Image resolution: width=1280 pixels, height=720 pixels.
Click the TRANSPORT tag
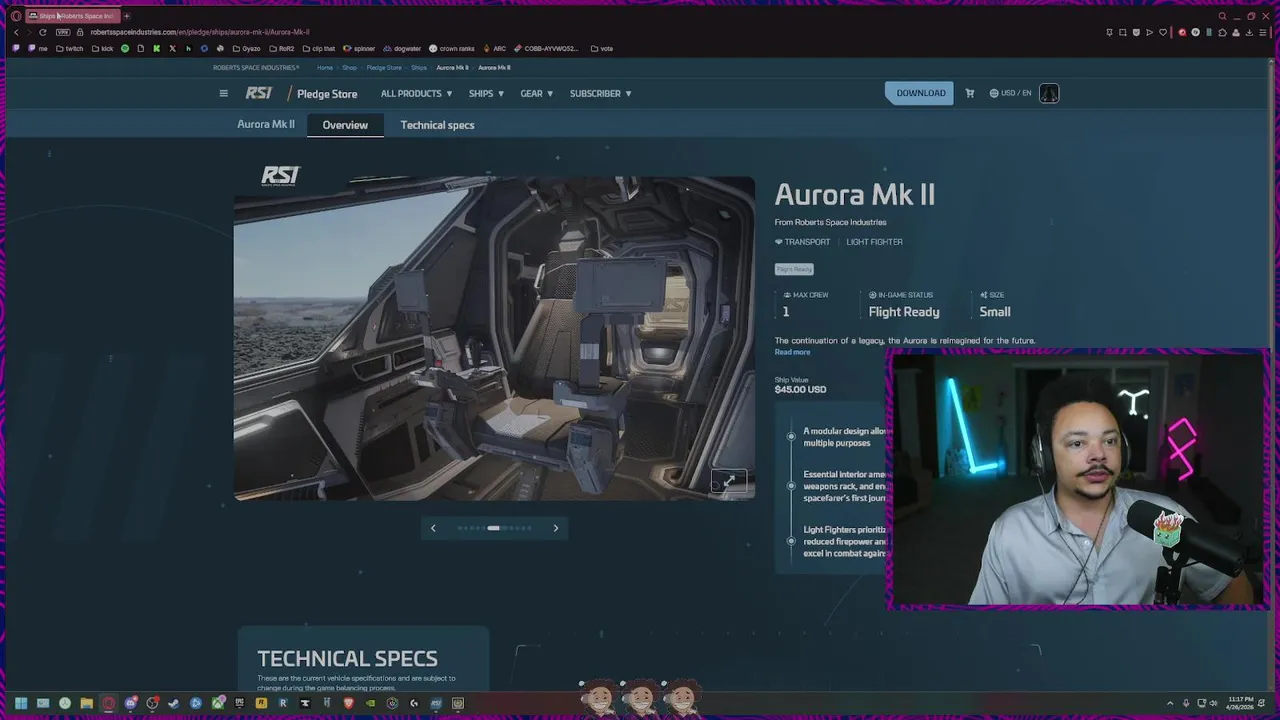[802, 242]
